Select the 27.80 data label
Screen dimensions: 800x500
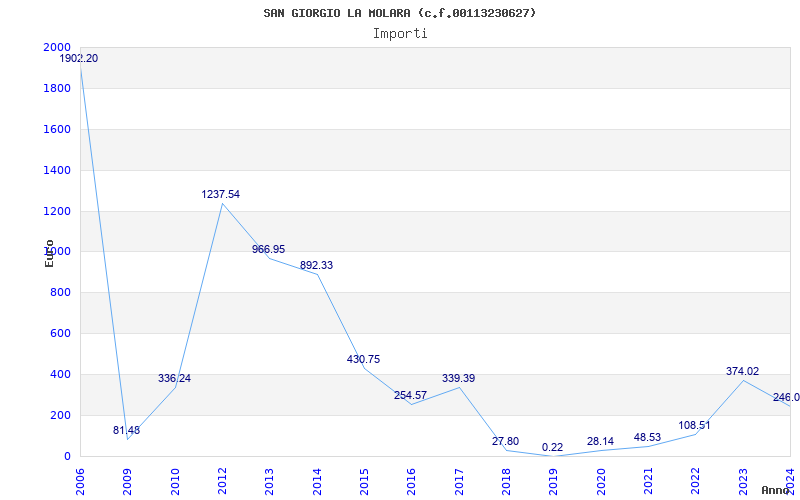(506, 441)
